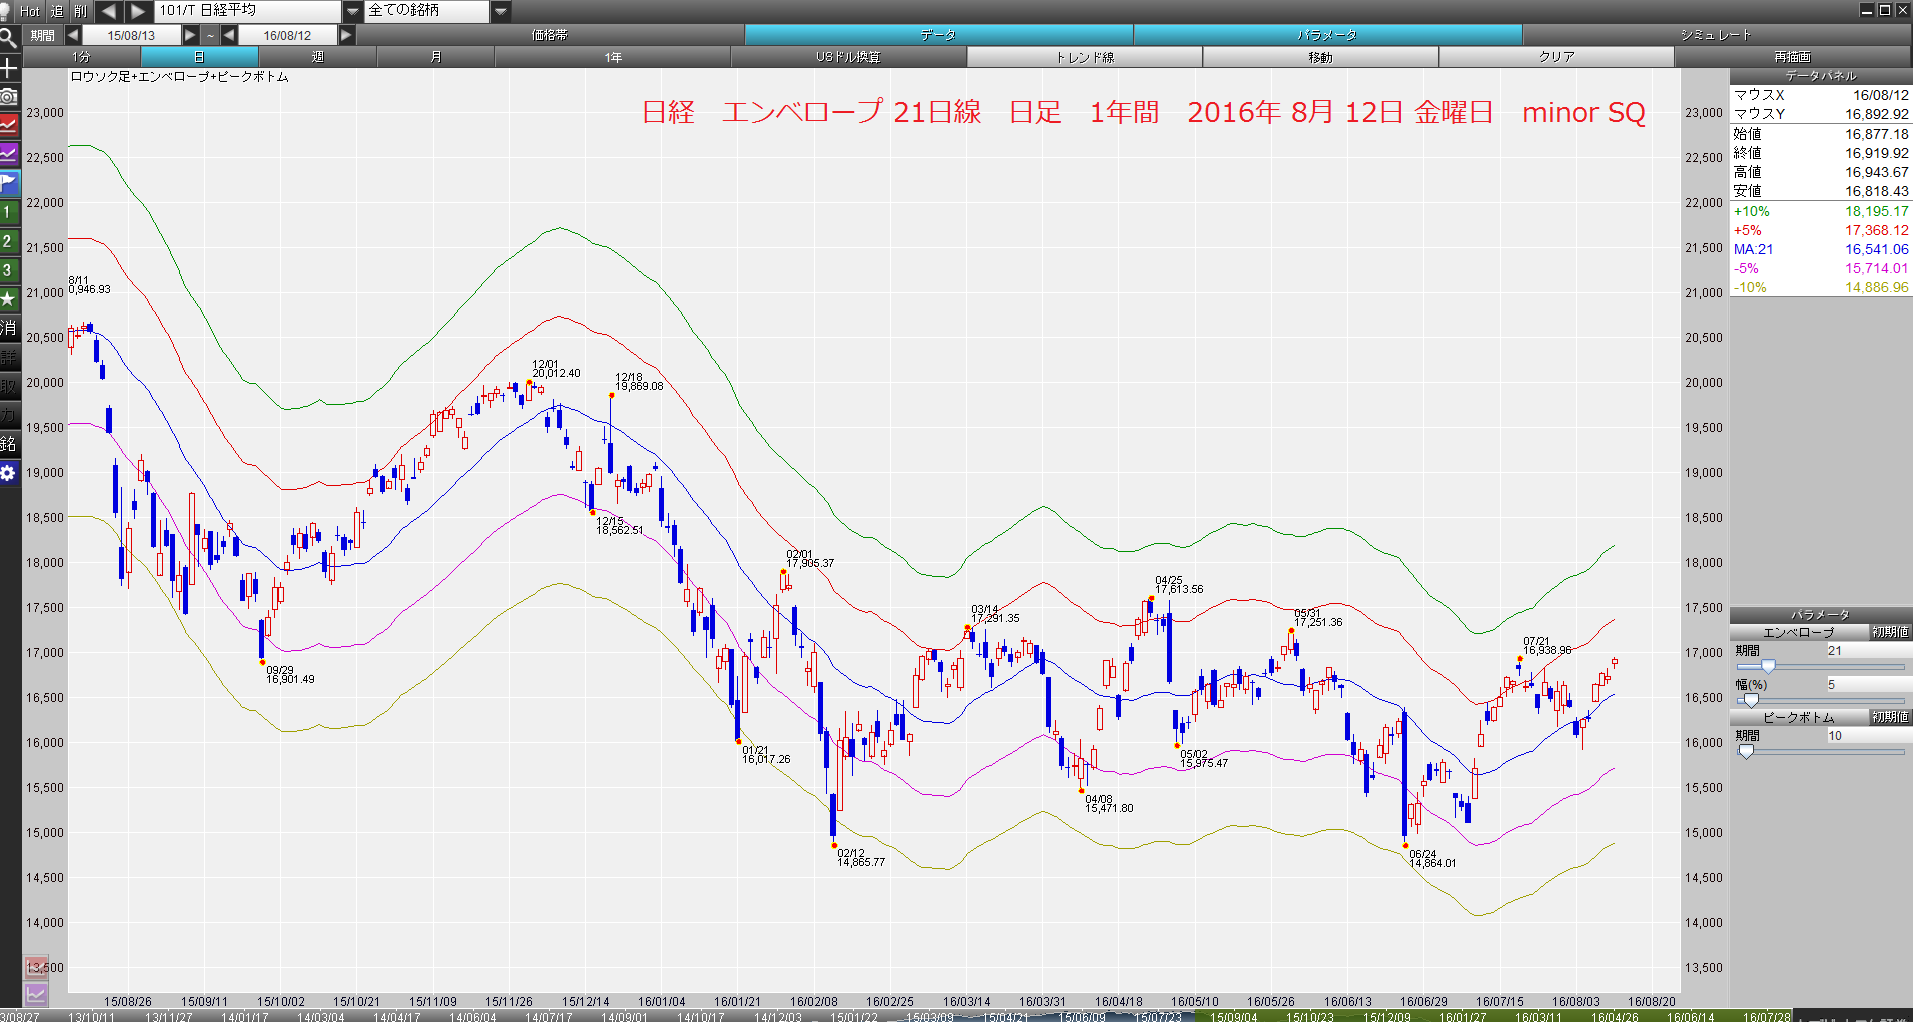Click the green number 3 icon
The width and height of the screenshot is (1913, 1022).
click(x=8, y=270)
